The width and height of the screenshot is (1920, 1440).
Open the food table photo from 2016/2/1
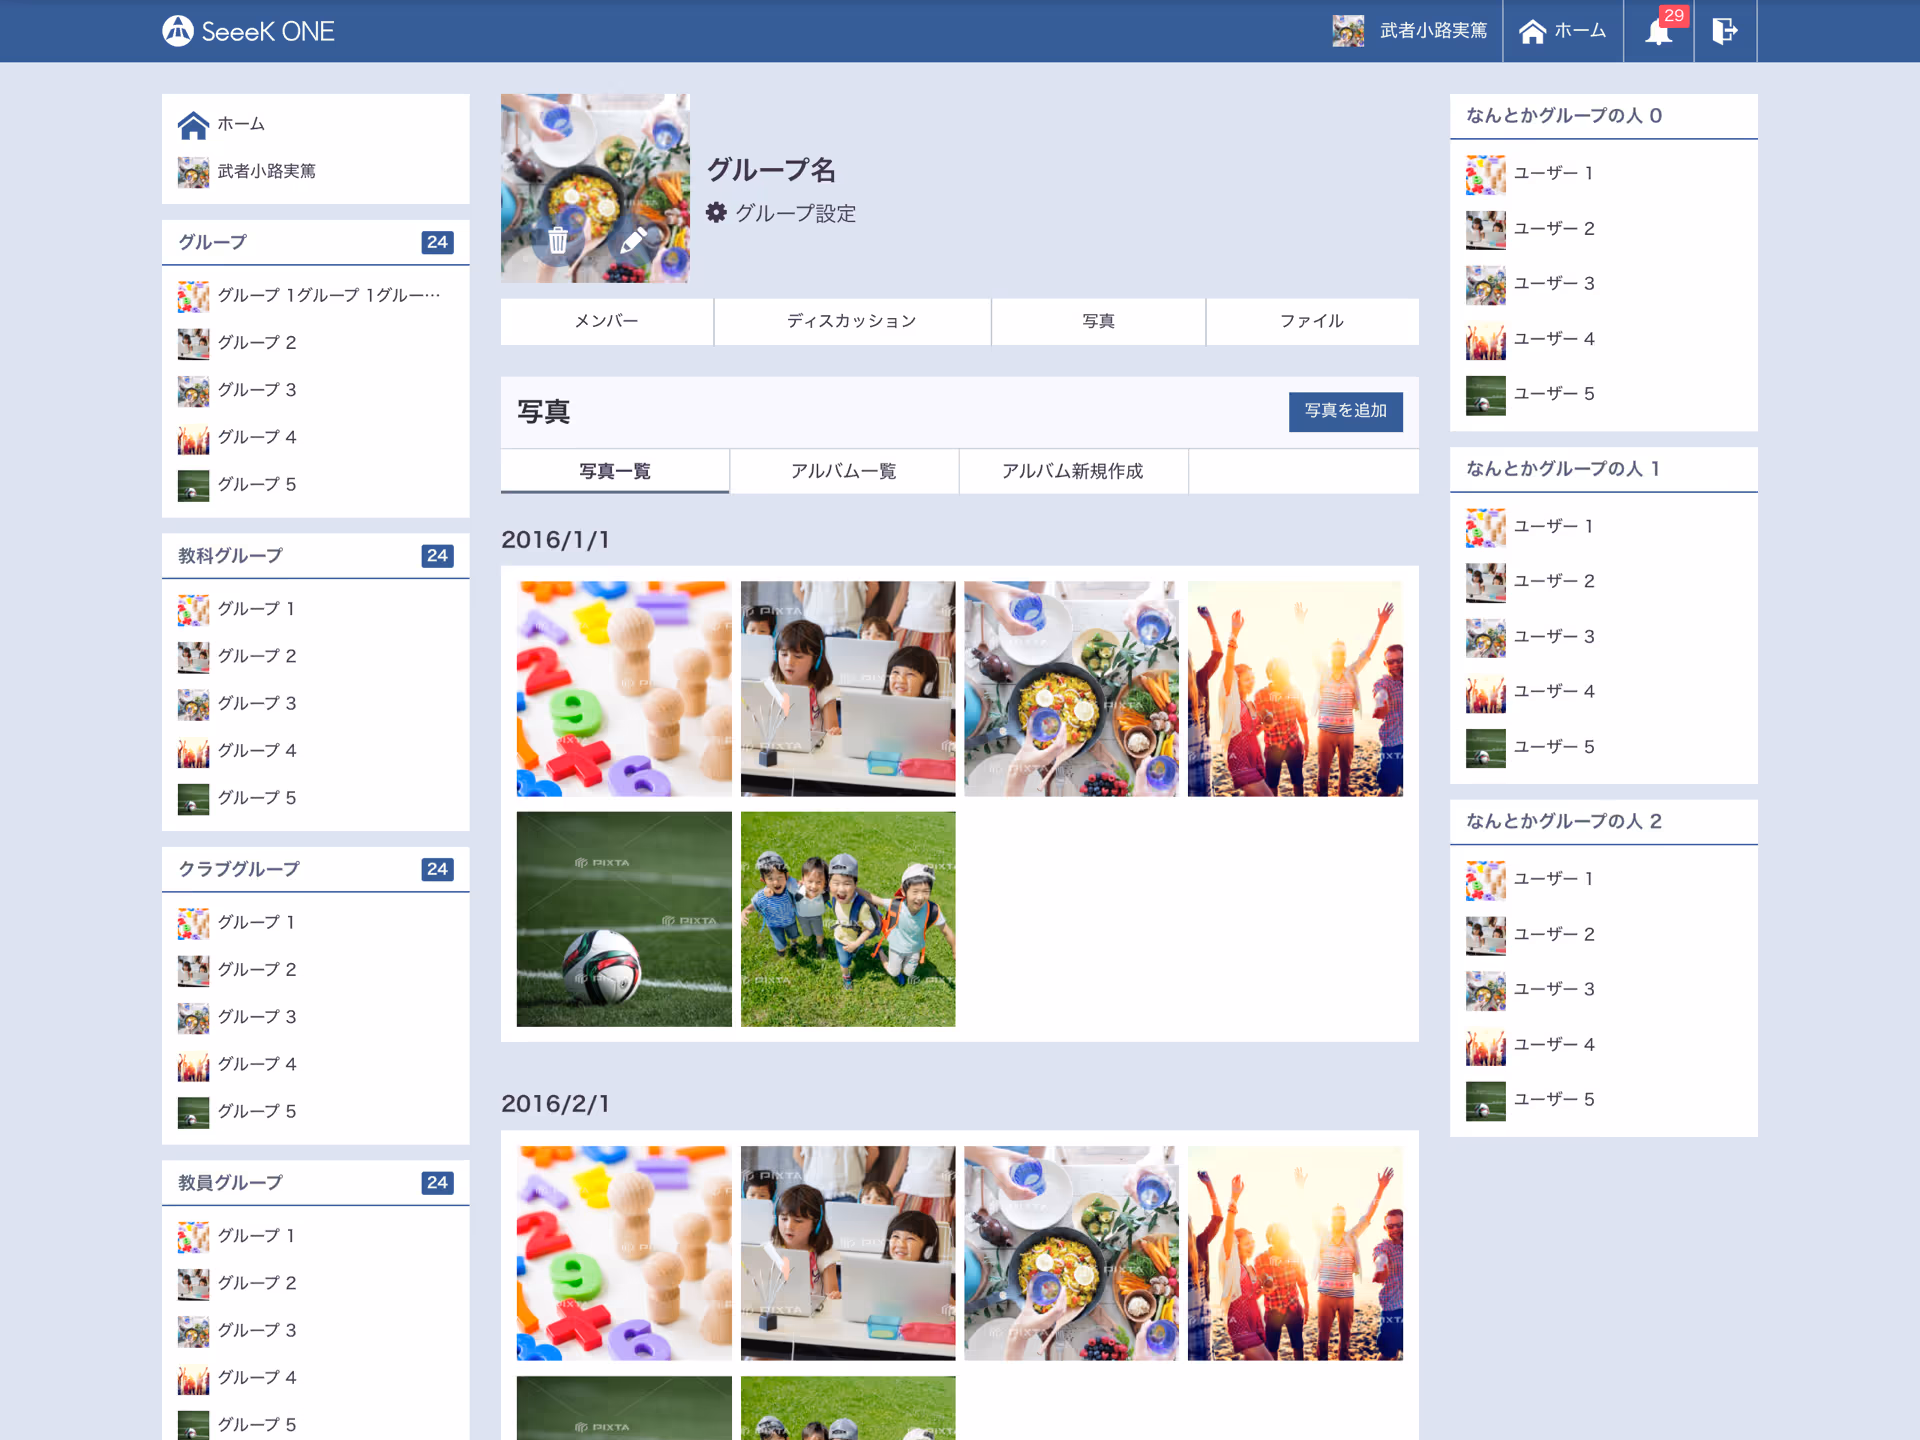[x=1071, y=1253]
